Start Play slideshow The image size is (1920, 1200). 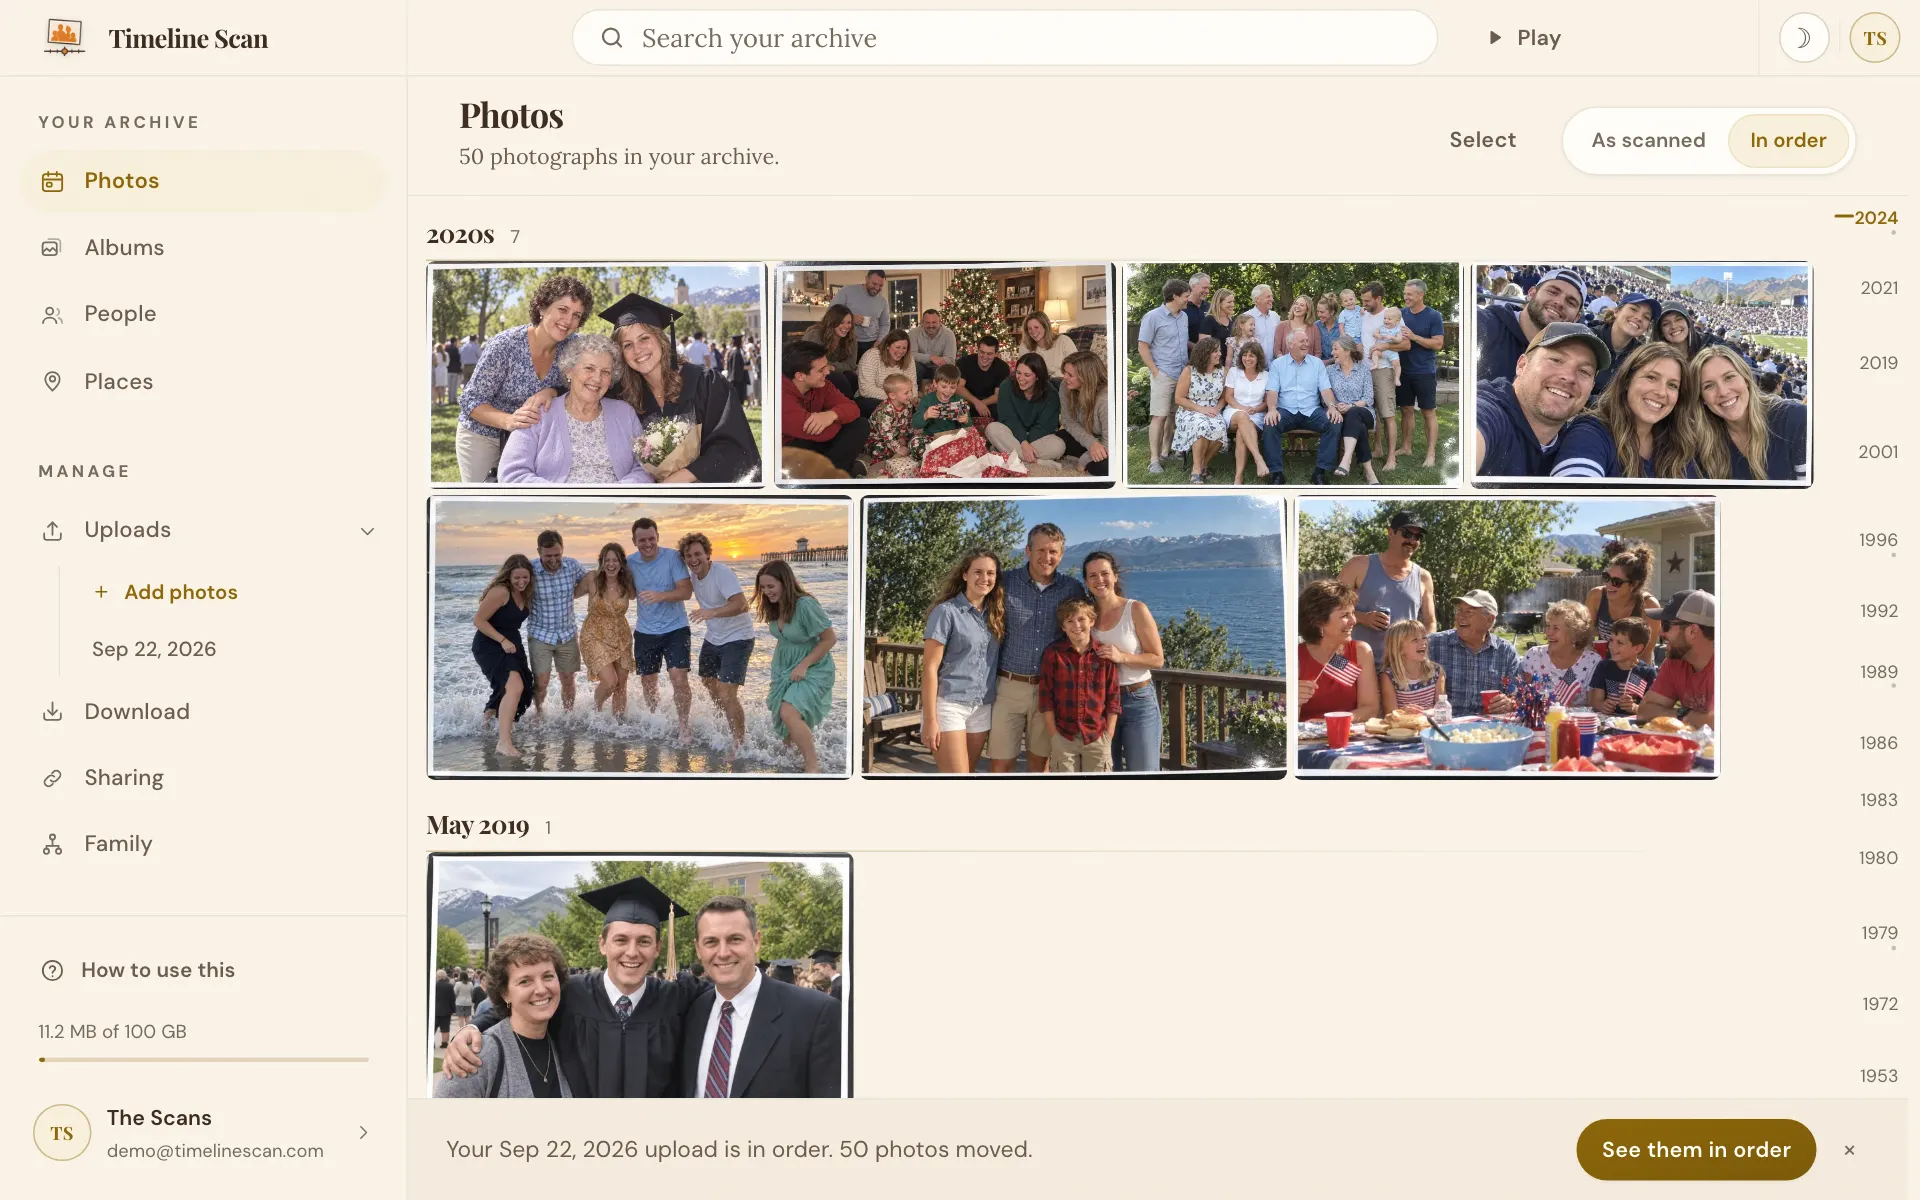click(x=1525, y=38)
